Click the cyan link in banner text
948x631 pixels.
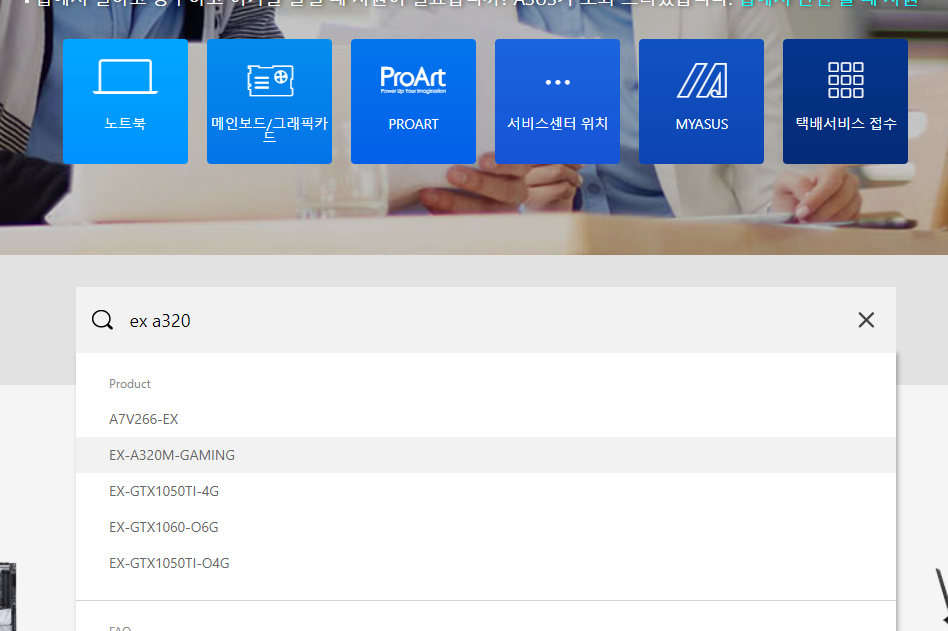coord(828,2)
